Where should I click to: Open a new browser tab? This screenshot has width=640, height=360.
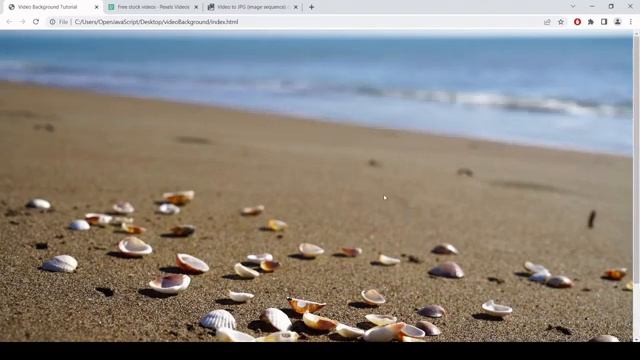click(311, 7)
